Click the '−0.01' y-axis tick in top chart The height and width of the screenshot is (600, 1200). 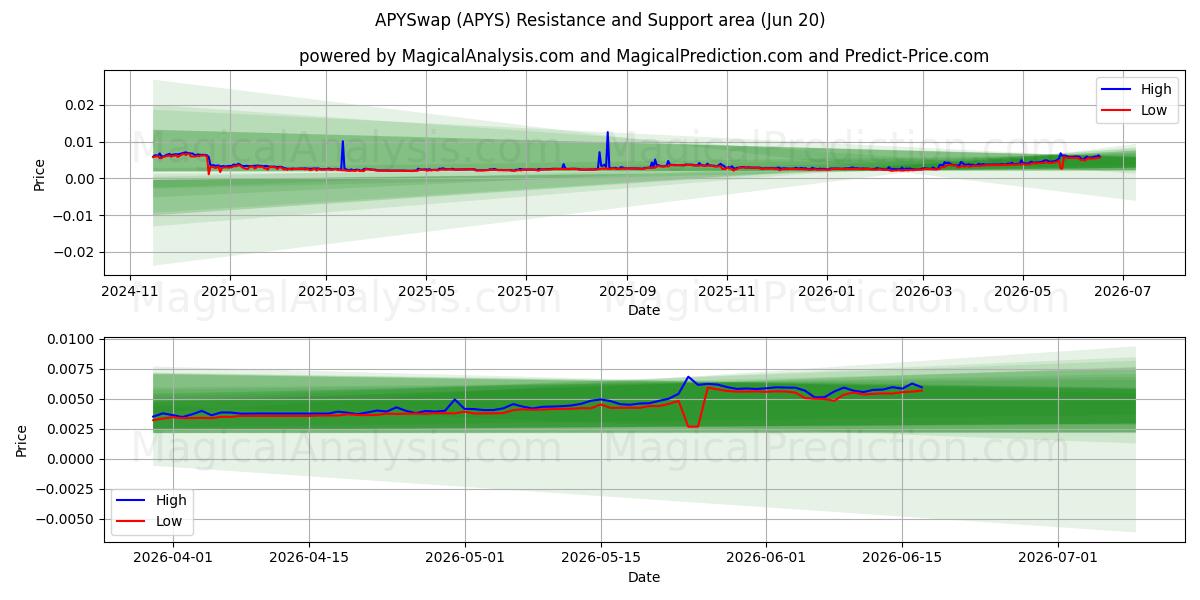pyautogui.click(x=74, y=215)
